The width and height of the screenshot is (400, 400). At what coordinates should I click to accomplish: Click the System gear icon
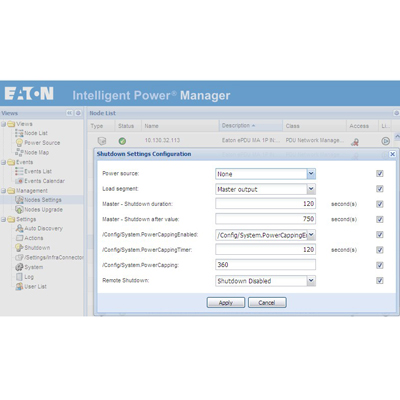click(x=19, y=267)
